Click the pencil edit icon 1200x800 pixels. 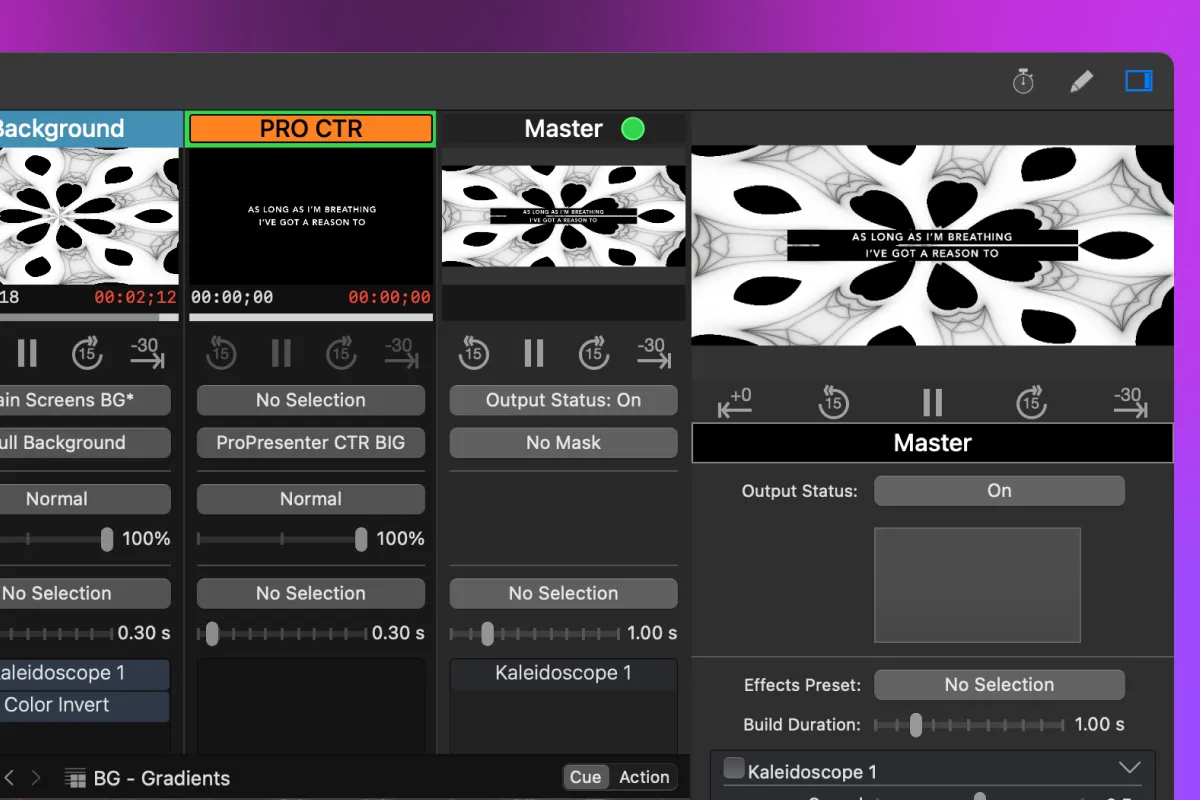tap(1081, 82)
